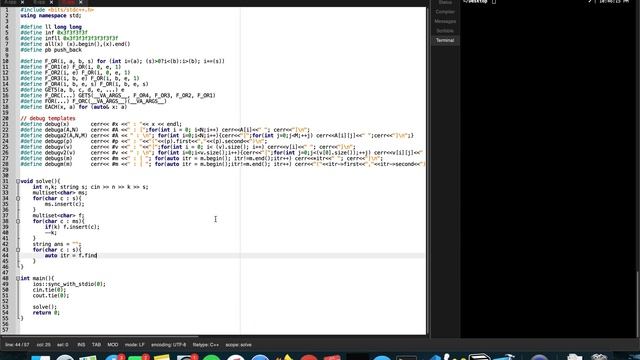Collapse the for loop fold at line 34
The image size is (640, 360).
pyautogui.click(x=18, y=198)
